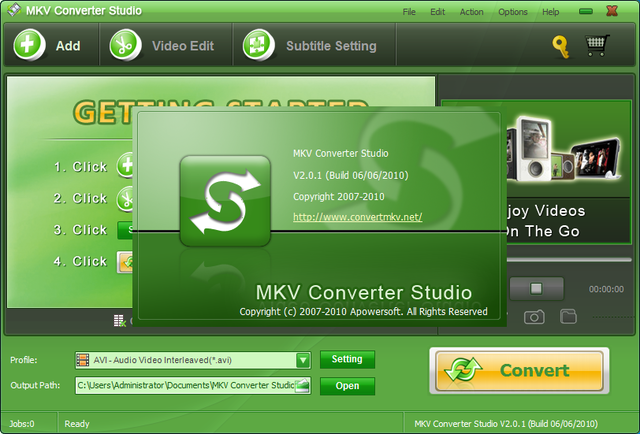The image size is (640, 434).
Task: Browse output folder via path icon
Action: 302,385
